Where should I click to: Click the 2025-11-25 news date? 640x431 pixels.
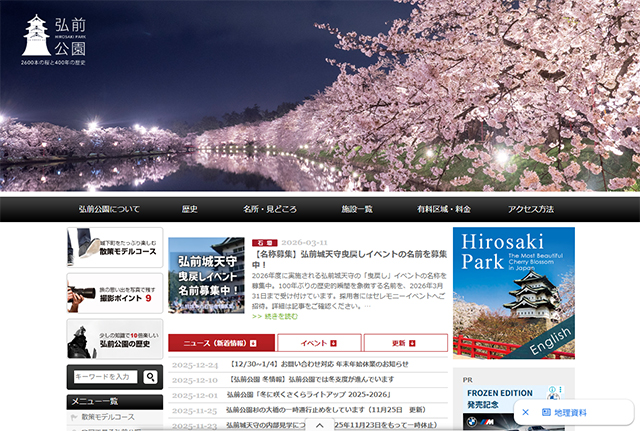tap(194, 411)
